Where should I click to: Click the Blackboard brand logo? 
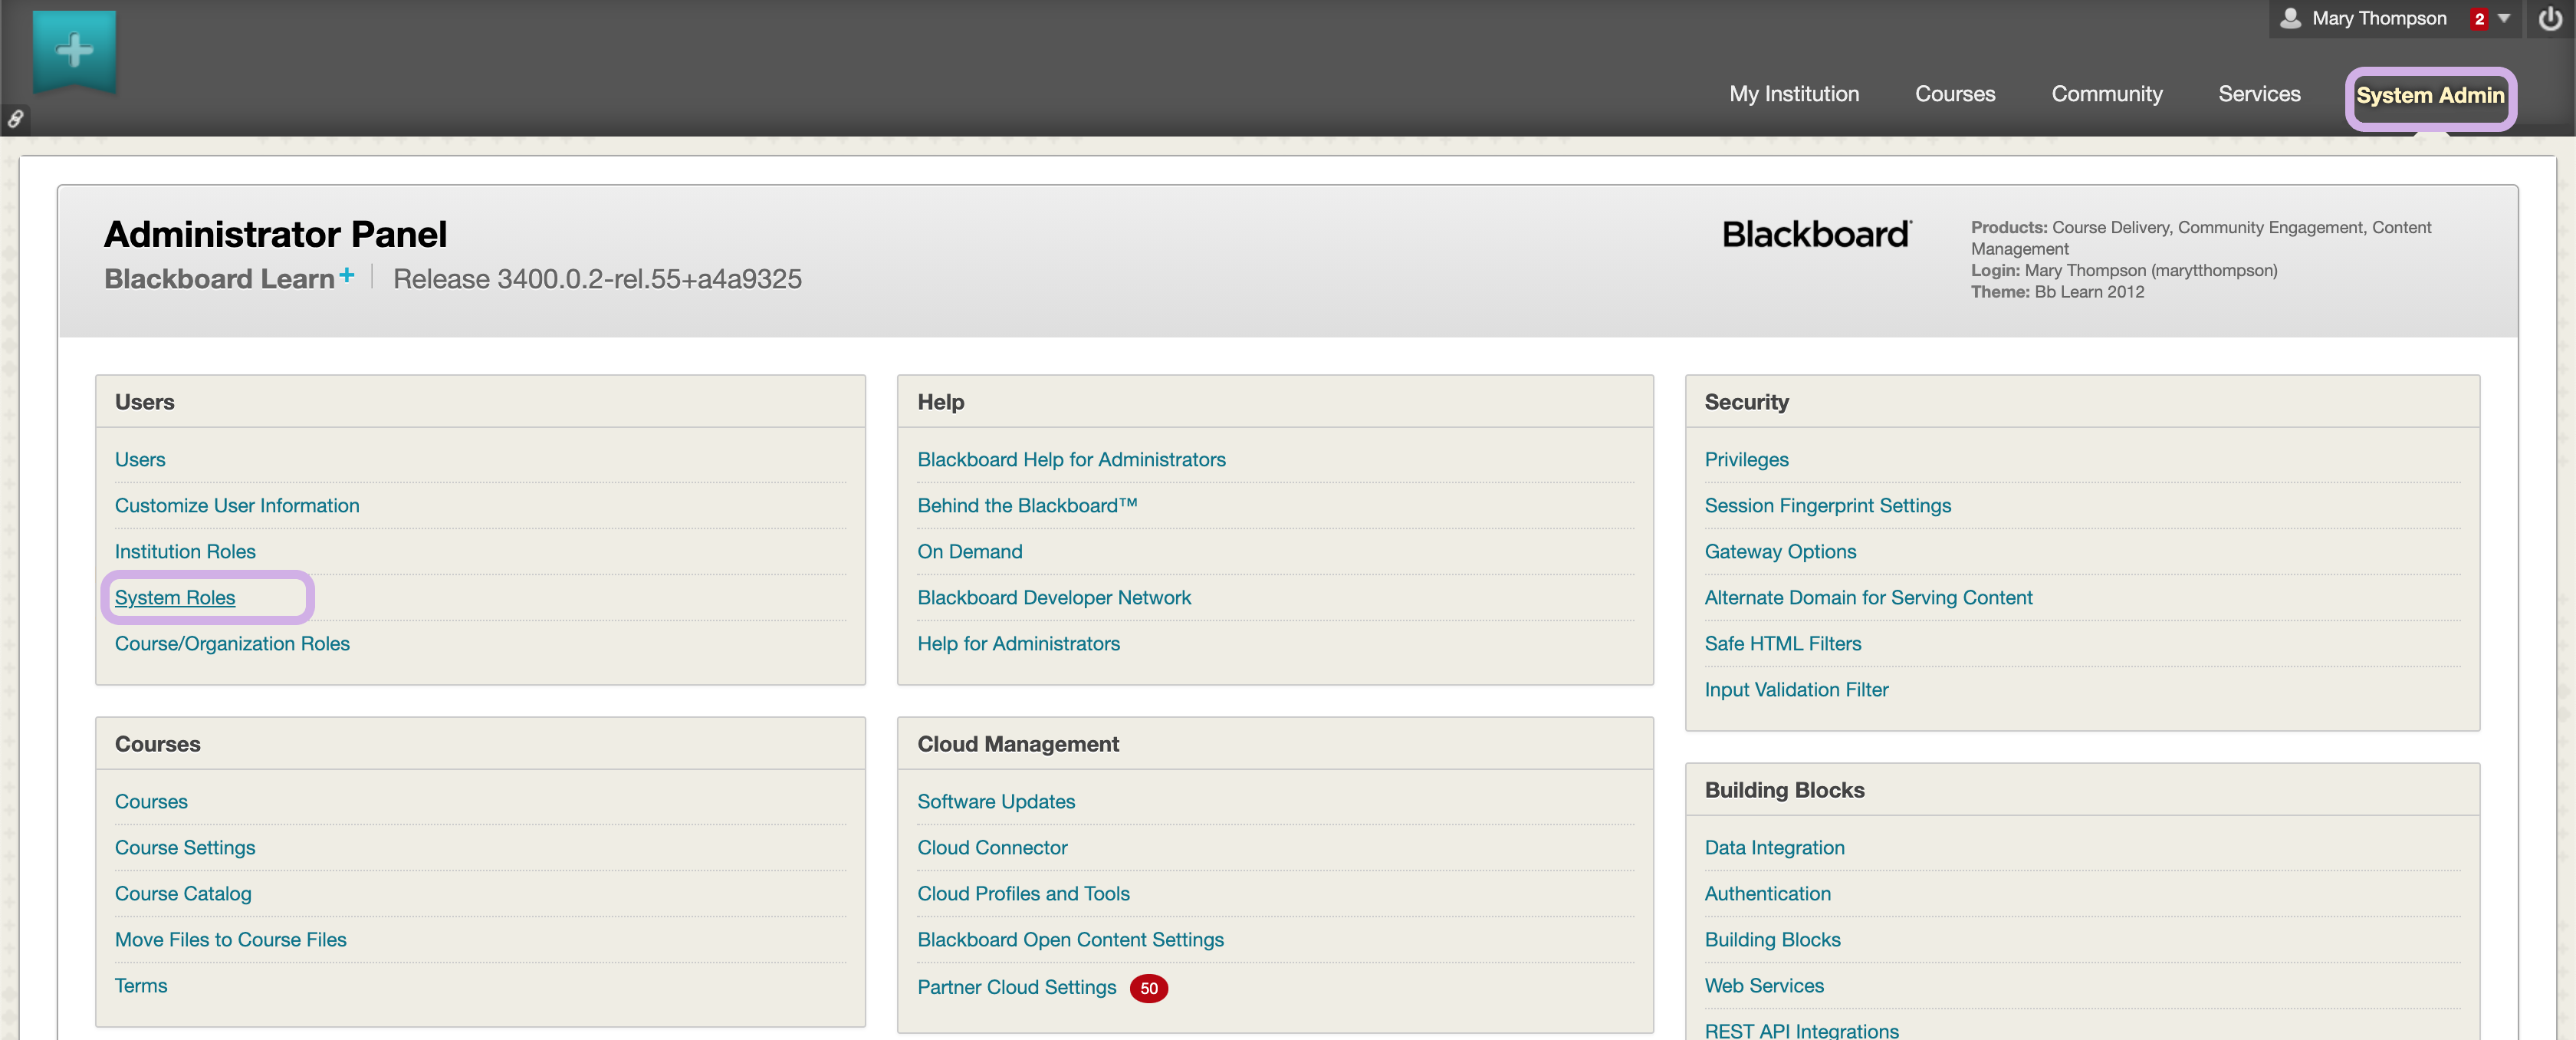pos(1816,234)
